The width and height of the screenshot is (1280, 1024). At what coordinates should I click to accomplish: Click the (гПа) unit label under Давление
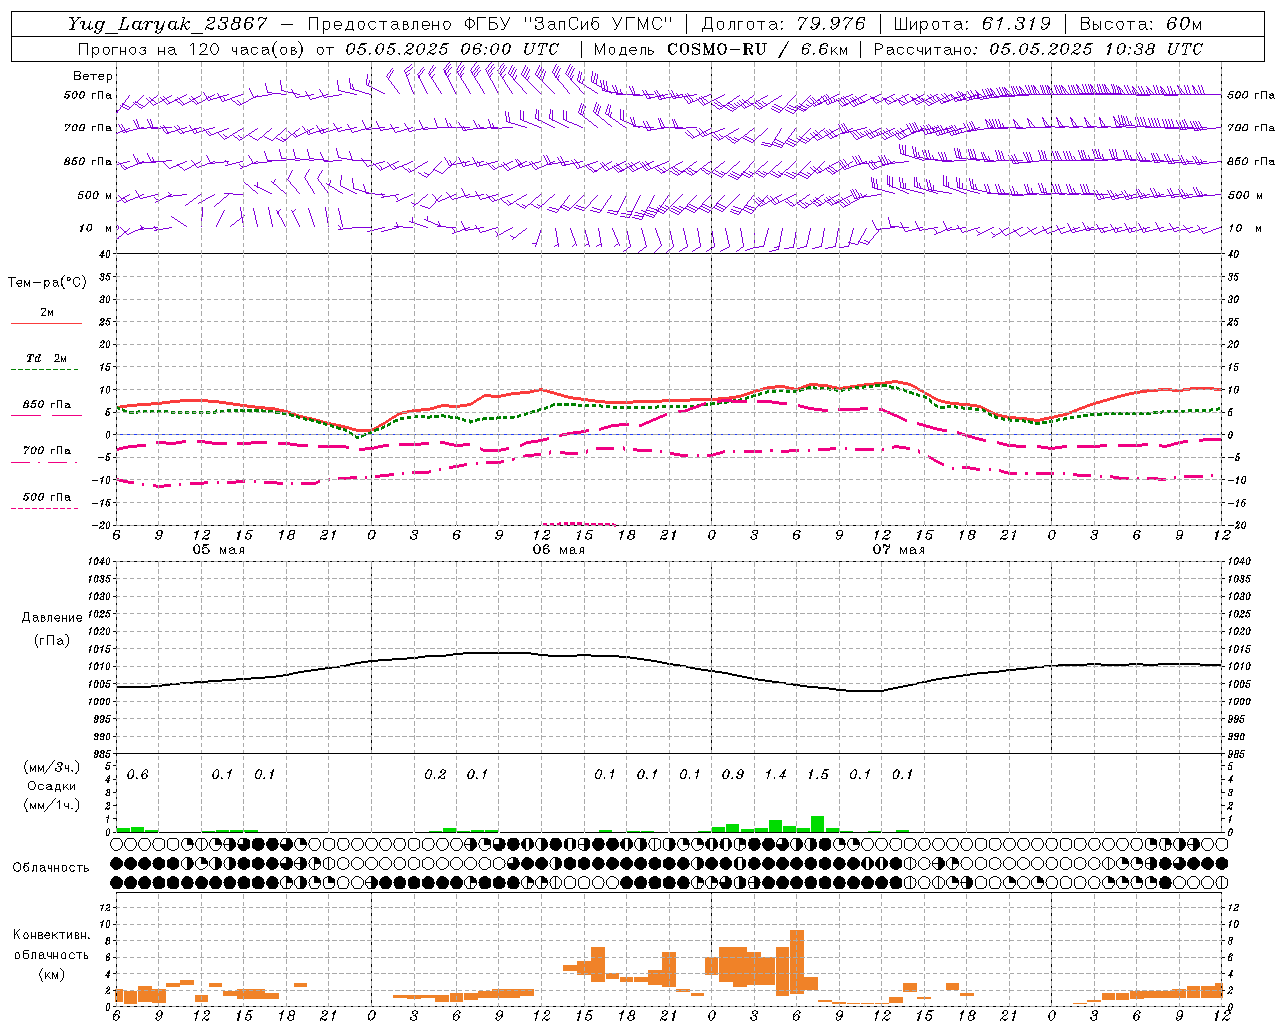(x=52, y=640)
